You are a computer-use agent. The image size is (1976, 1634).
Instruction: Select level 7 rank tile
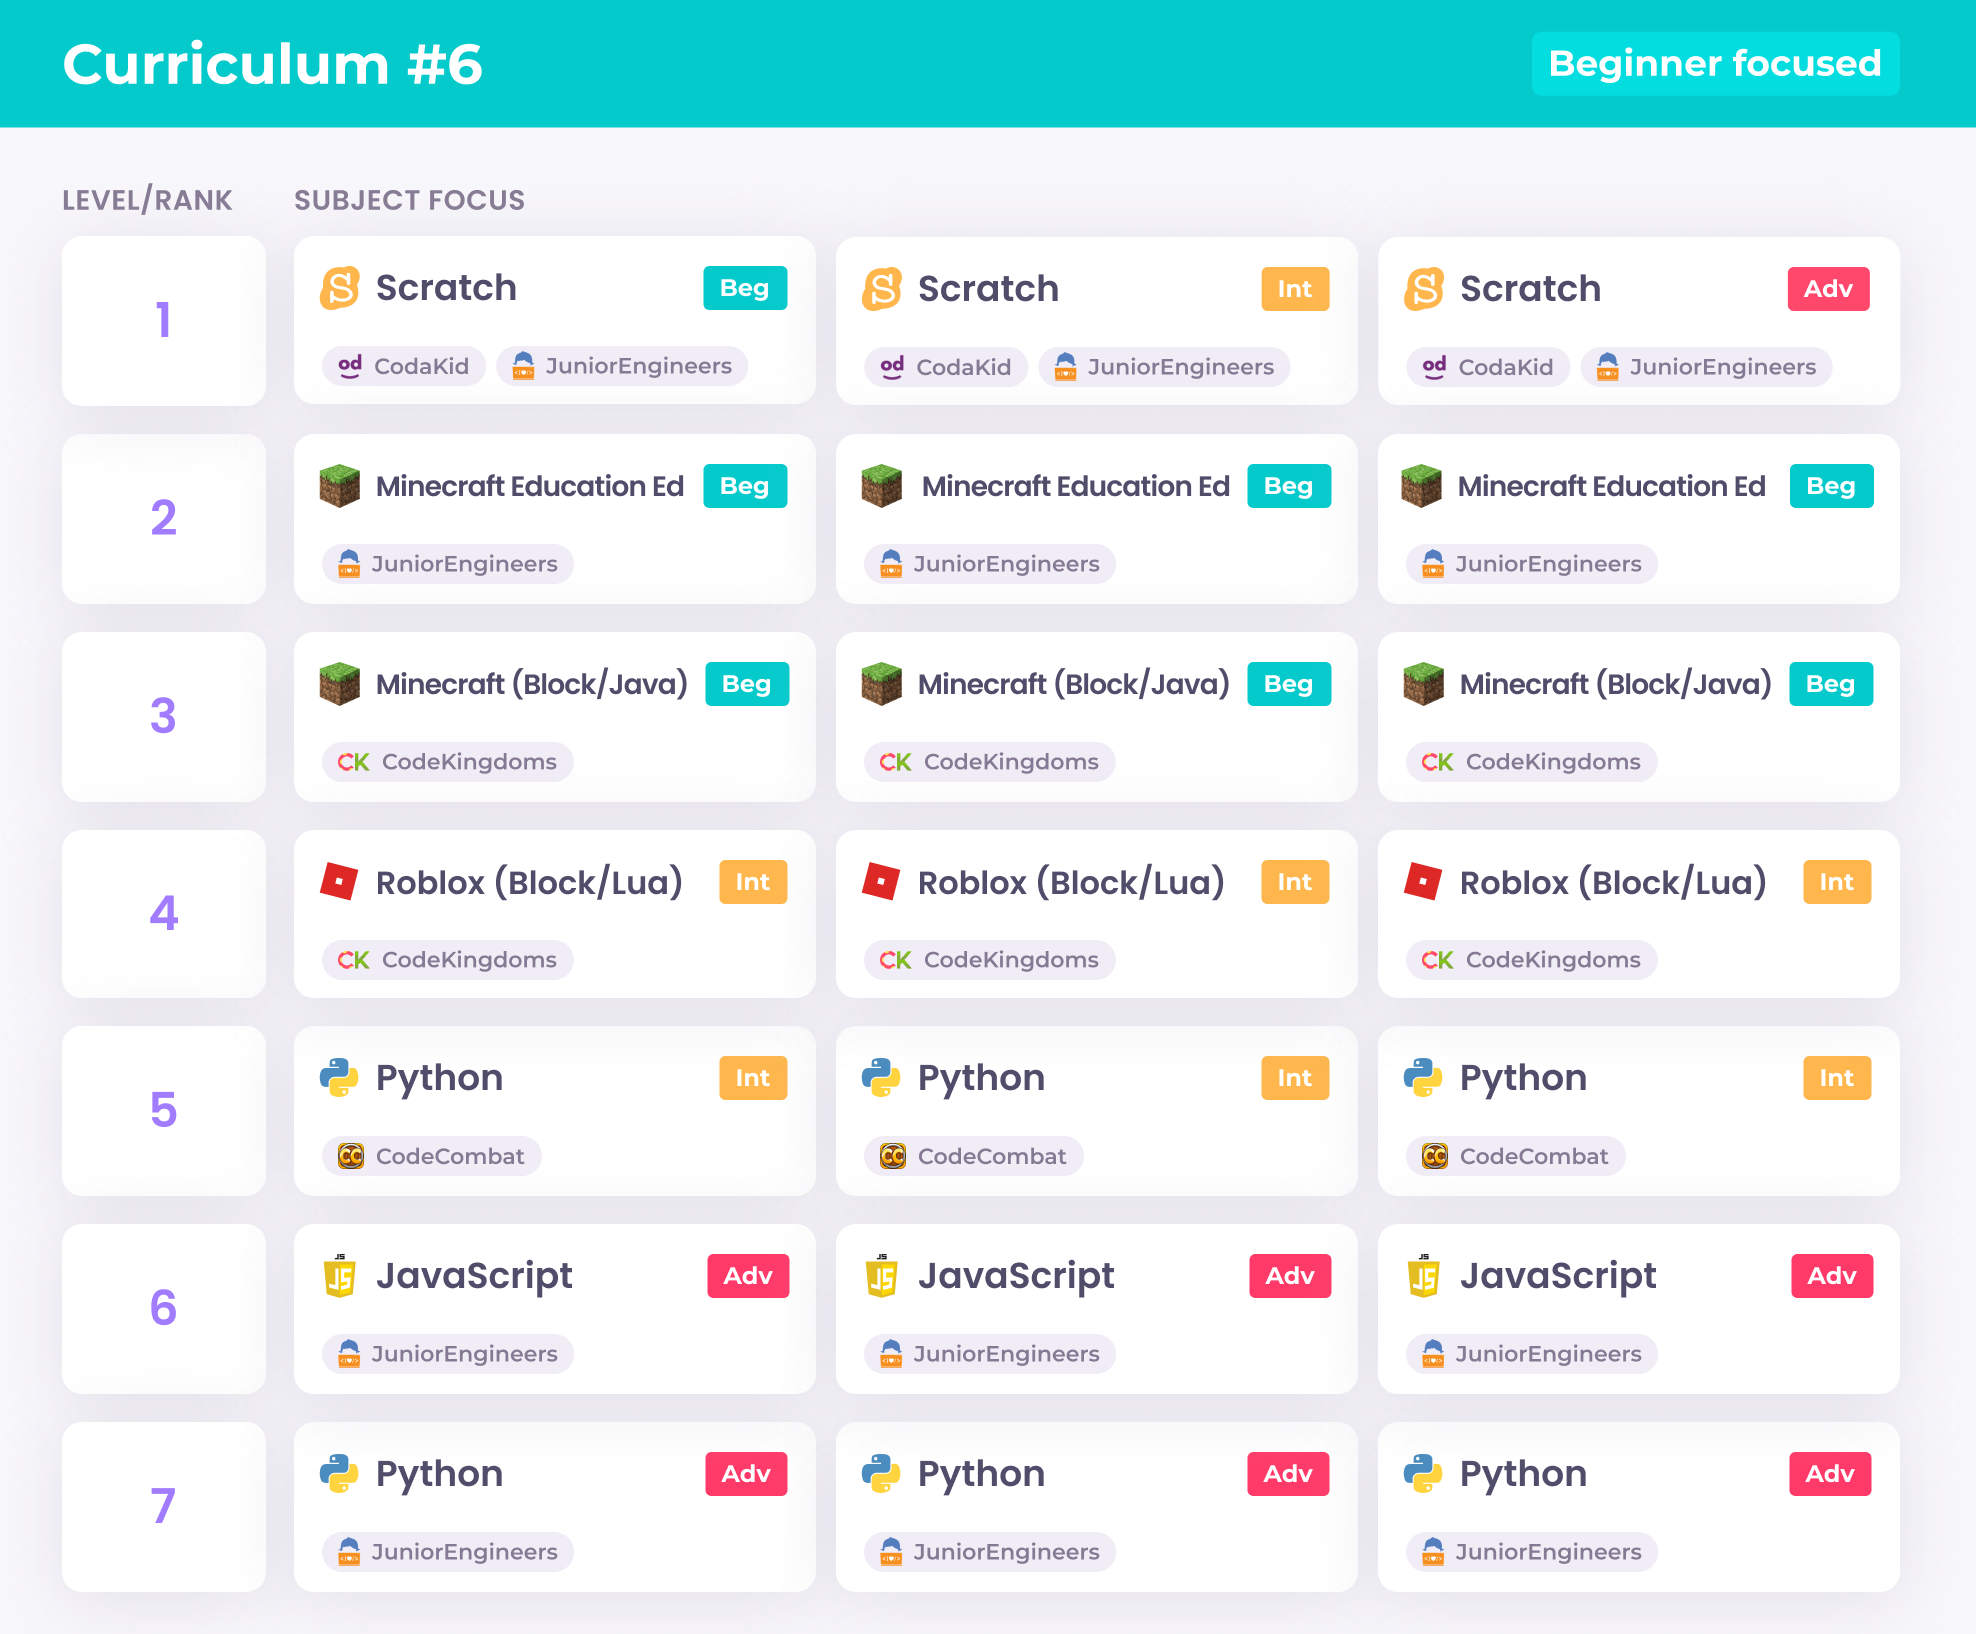tap(164, 1506)
